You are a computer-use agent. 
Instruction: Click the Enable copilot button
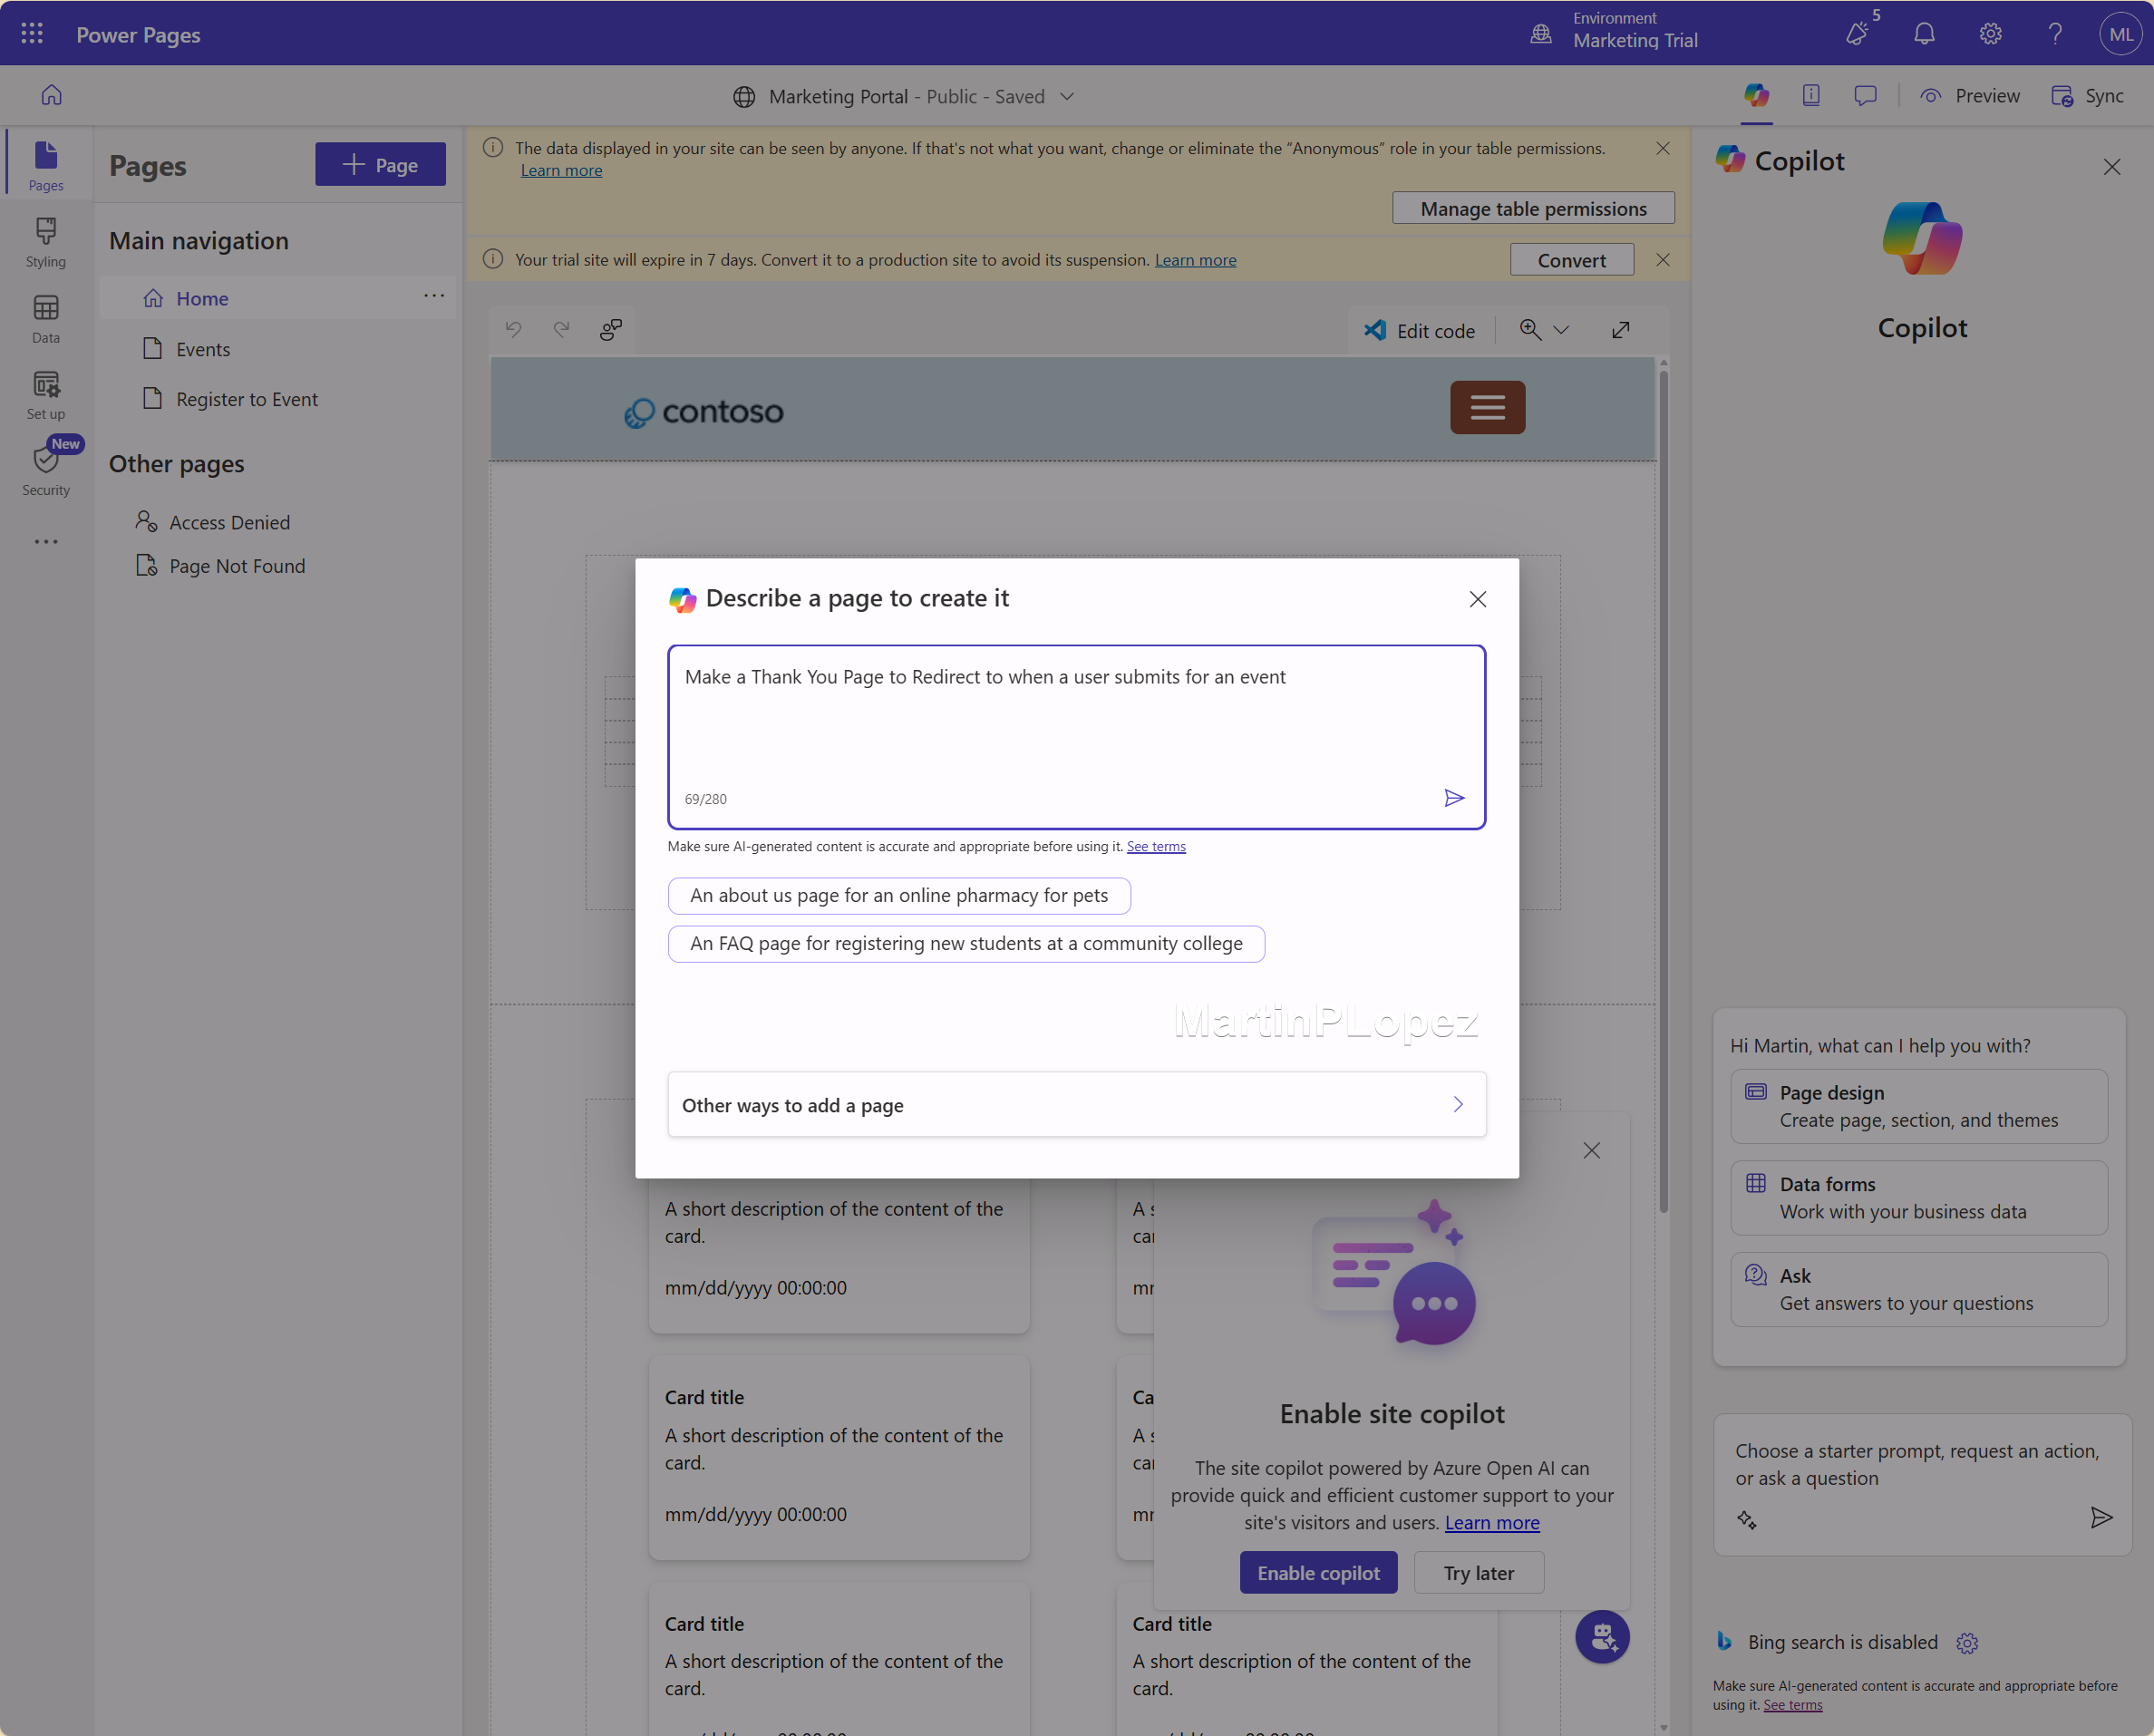pyautogui.click(x=1318, y=1573)
